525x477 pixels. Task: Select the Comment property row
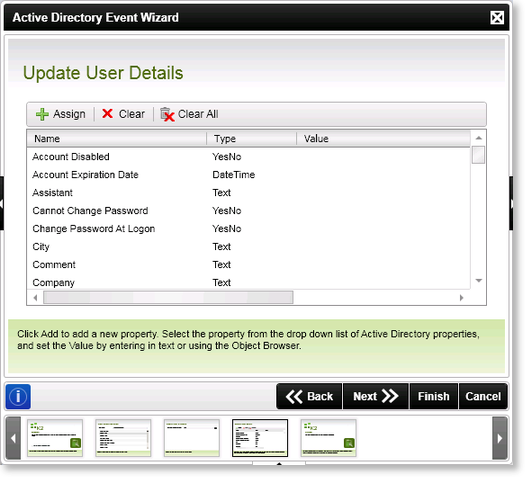coord(248,265)
